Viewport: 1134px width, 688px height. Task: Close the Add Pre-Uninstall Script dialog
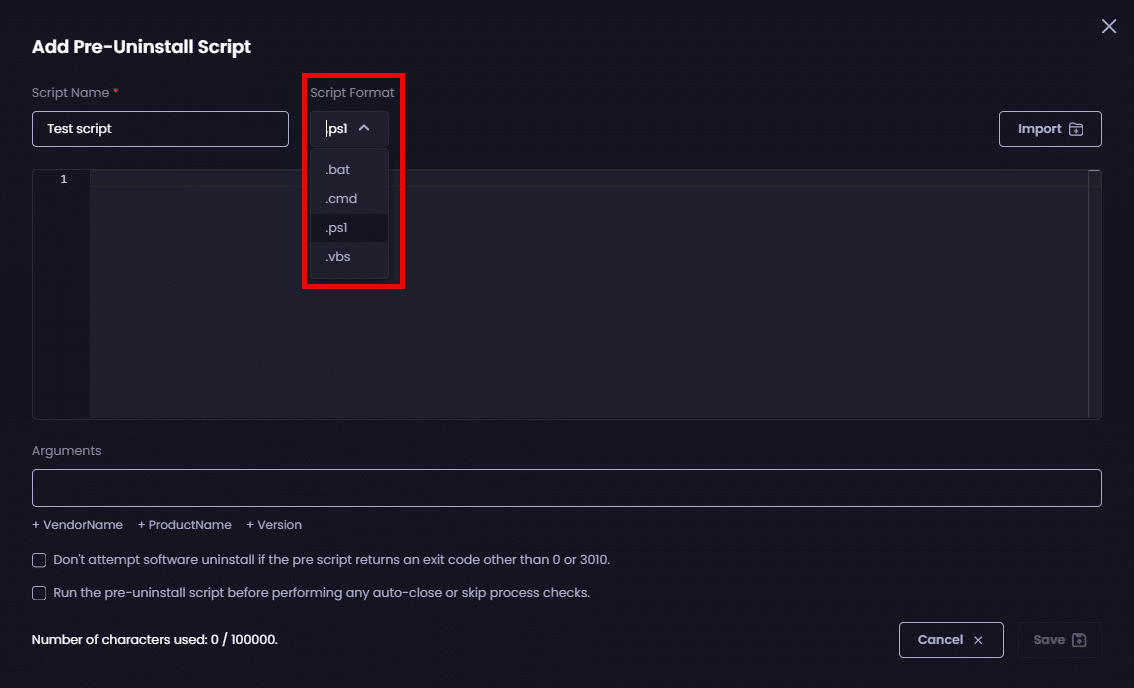tap(1108, 27)
